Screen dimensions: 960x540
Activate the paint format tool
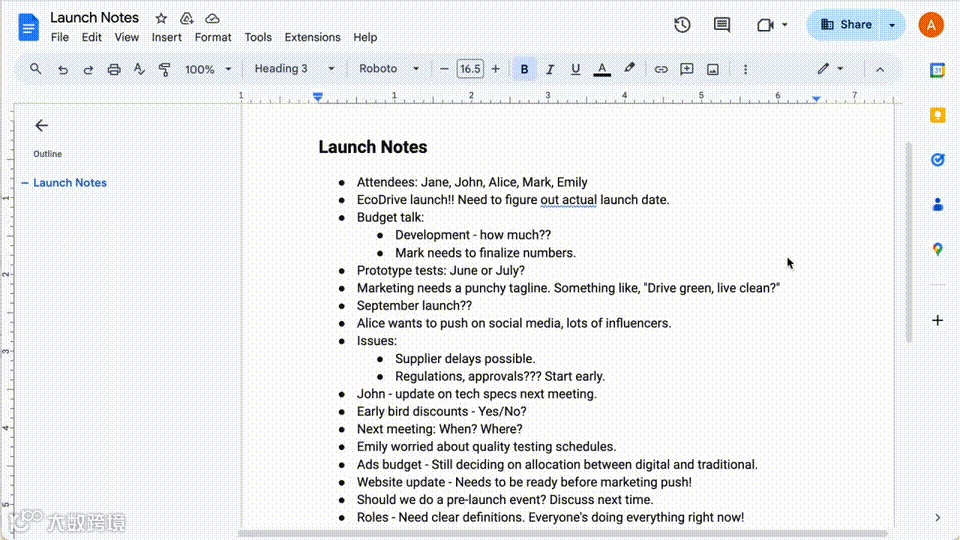coord(164,69)
